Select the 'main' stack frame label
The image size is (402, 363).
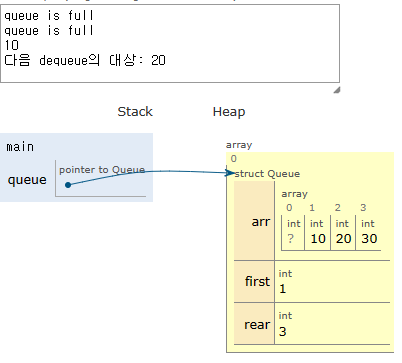(20, 147)
